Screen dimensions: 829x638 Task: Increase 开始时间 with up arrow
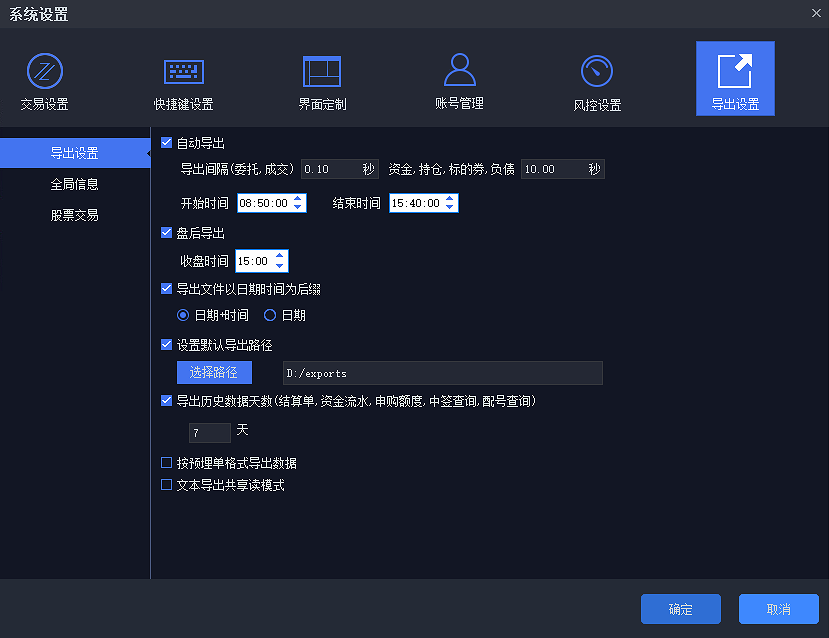[x=298, y=199]
